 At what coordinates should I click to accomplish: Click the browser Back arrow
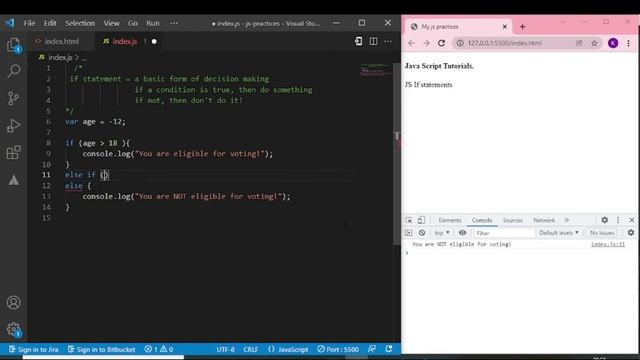coord(411,43)
